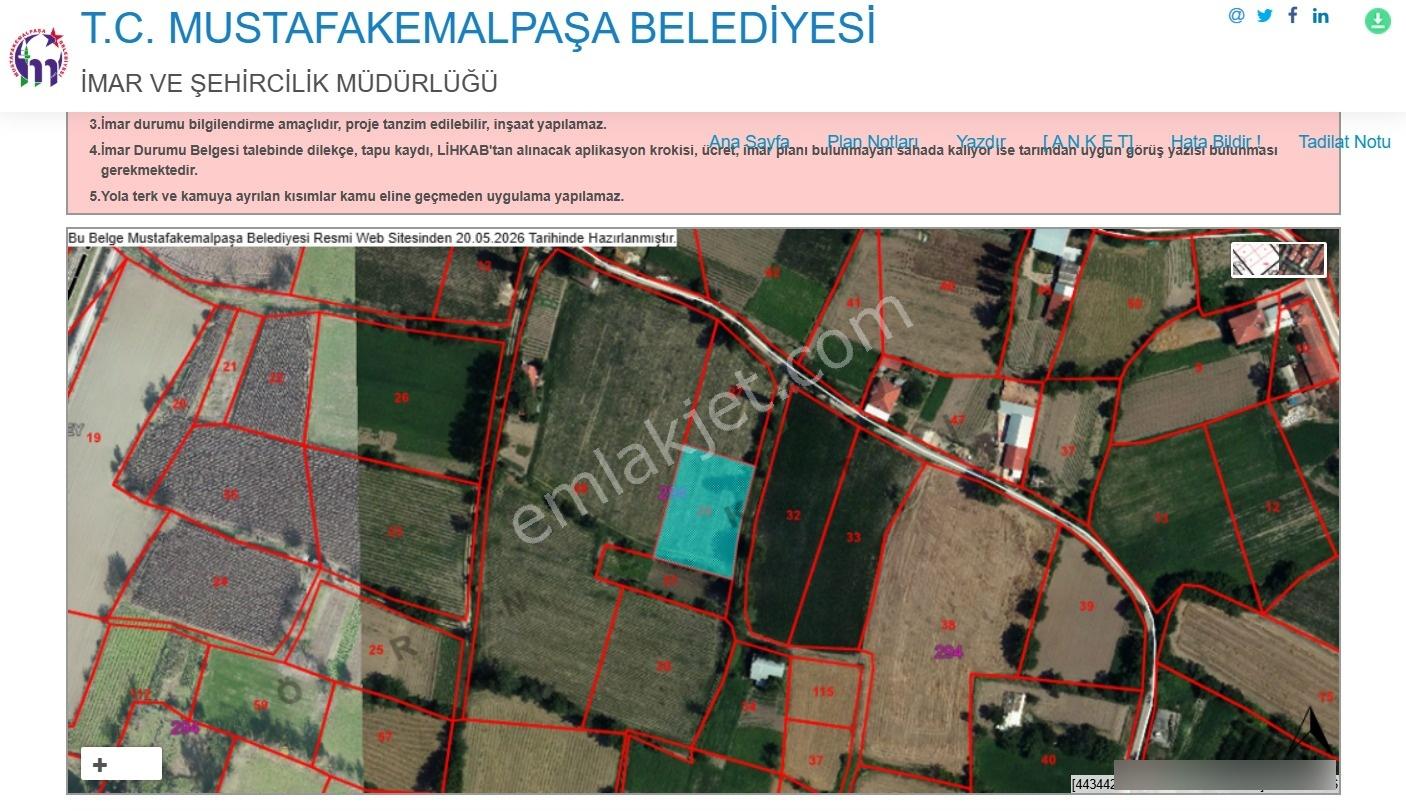The height and width of the screenshot is (811, 1406).
Task: Select parcel 47 on the map
Action: coord(957,420)
